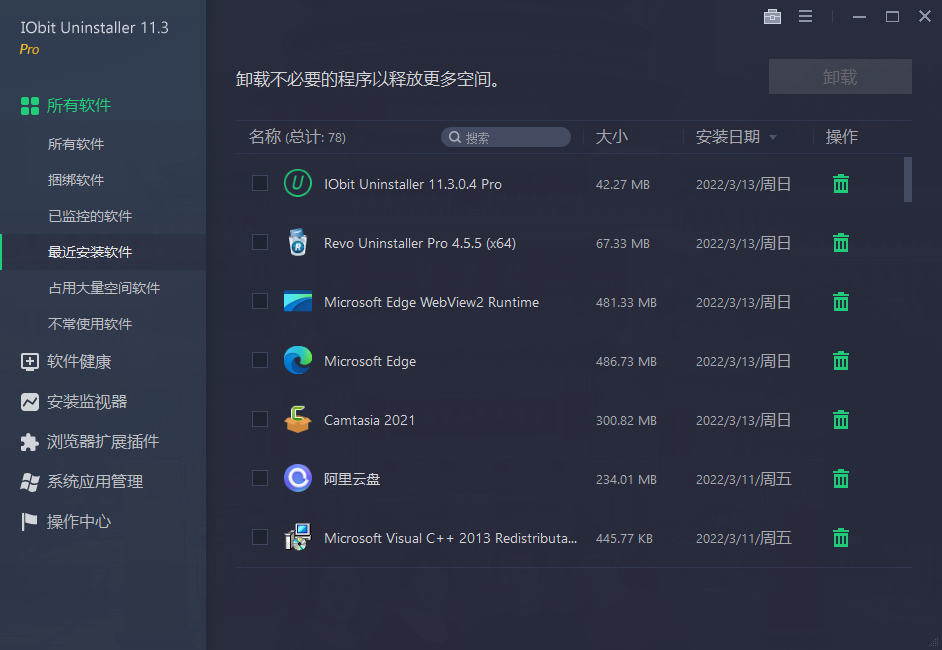The width and height of the screenshot is (942, 650).
Task: Open 已监控的软件 in the sidebar
Action: tap(90, 216)
